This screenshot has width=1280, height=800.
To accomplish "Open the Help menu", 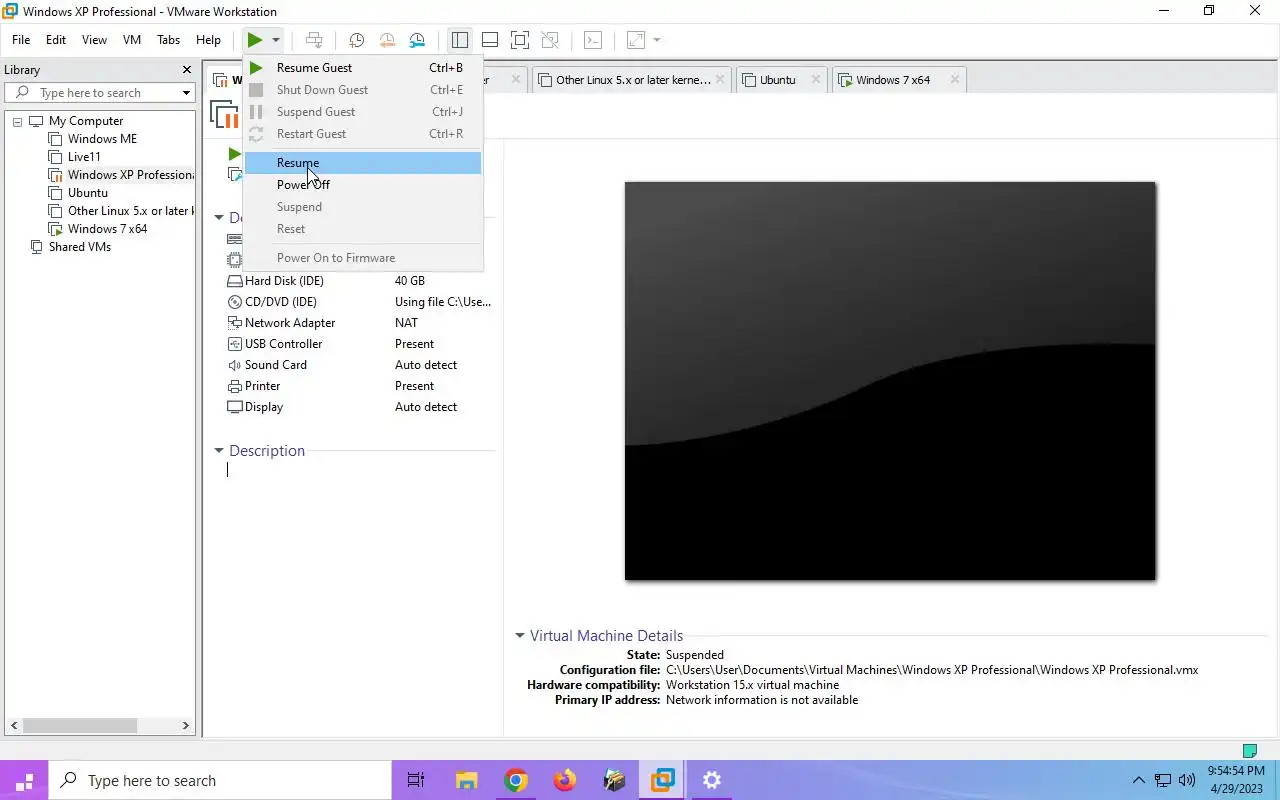I will click(x=208, y=40).
